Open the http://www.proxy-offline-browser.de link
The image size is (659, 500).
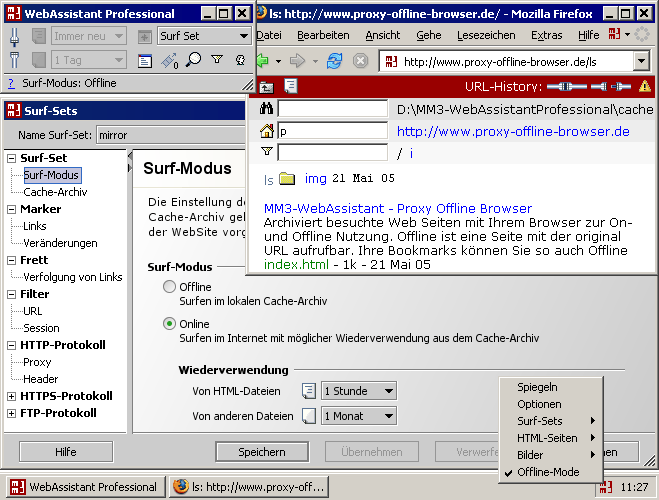(513, 132)
